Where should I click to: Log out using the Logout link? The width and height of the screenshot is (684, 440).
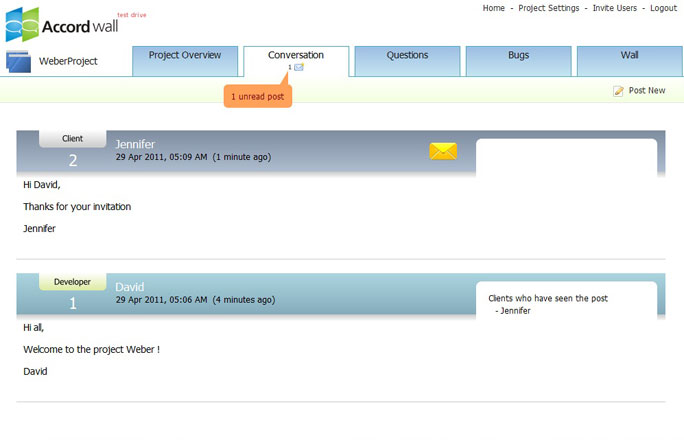tap(663, 8)
